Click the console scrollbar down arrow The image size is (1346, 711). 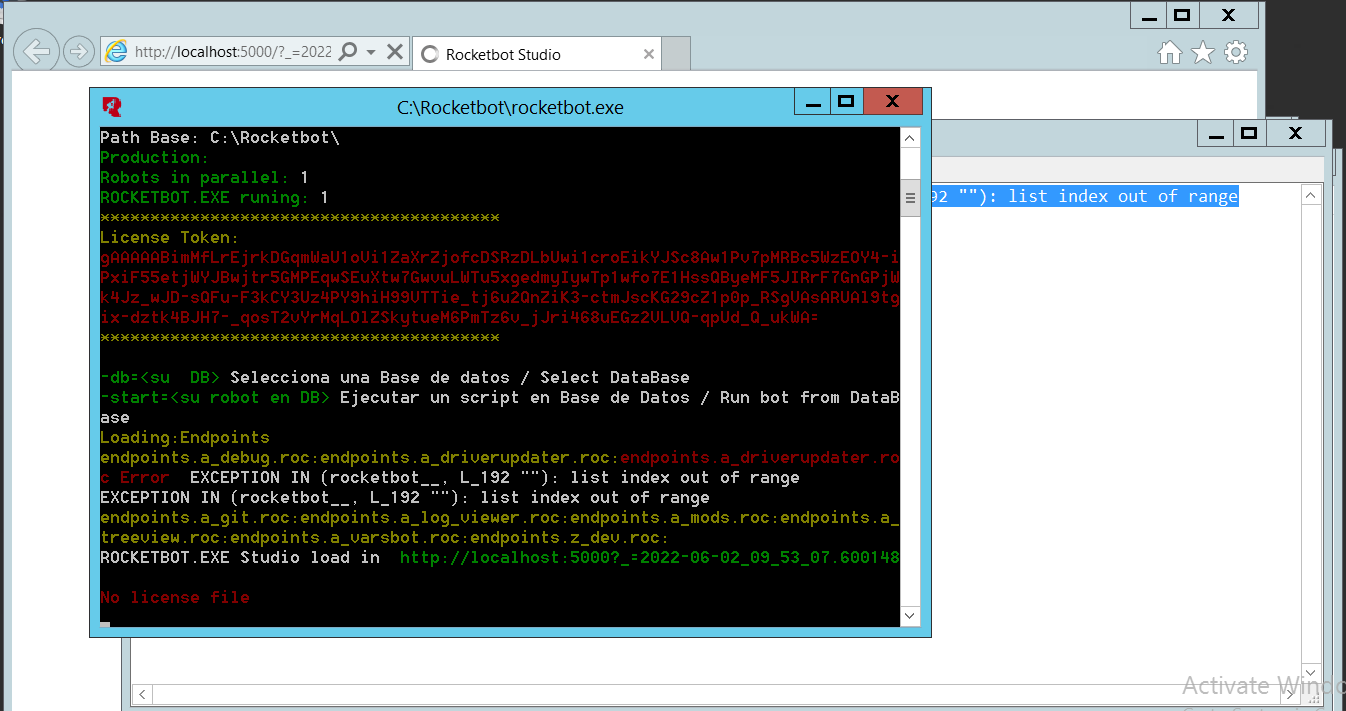(910, 616)
